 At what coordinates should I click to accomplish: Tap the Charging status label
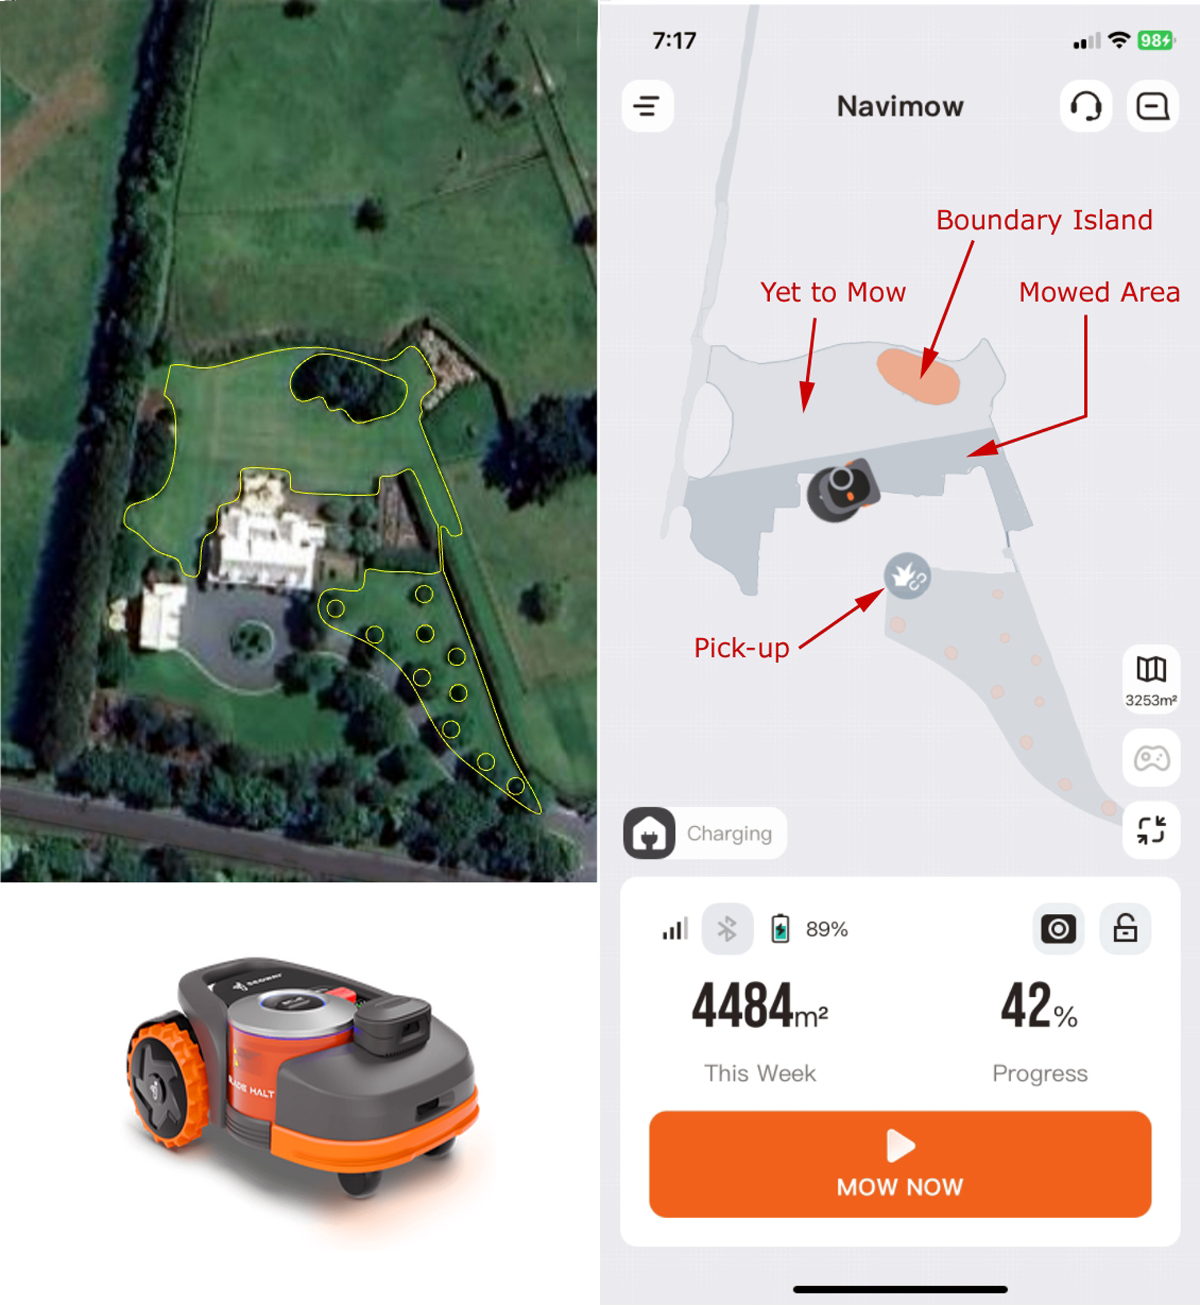729,833
